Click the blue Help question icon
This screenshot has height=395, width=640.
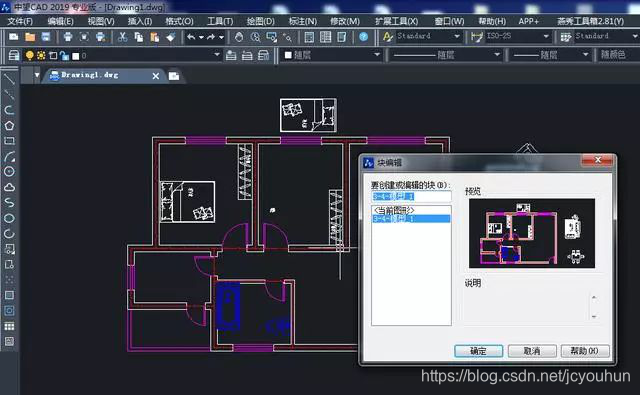(363, 37)
